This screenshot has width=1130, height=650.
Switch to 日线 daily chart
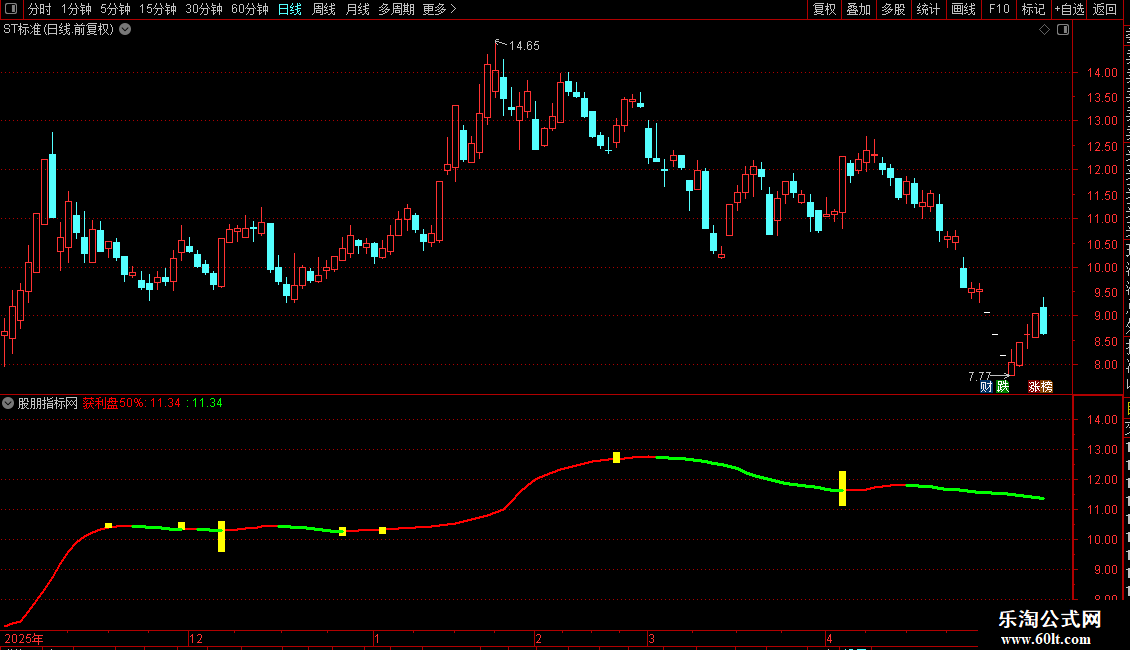click(290, 9)
